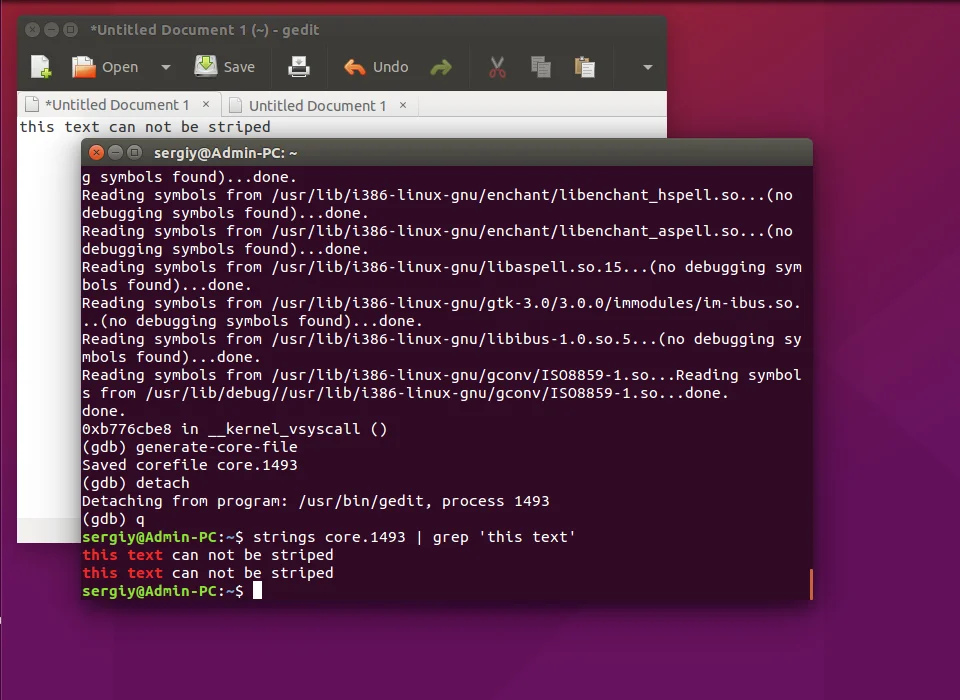Minimize the terminal window
Viewport: 960px width, 700px height.
115,152
